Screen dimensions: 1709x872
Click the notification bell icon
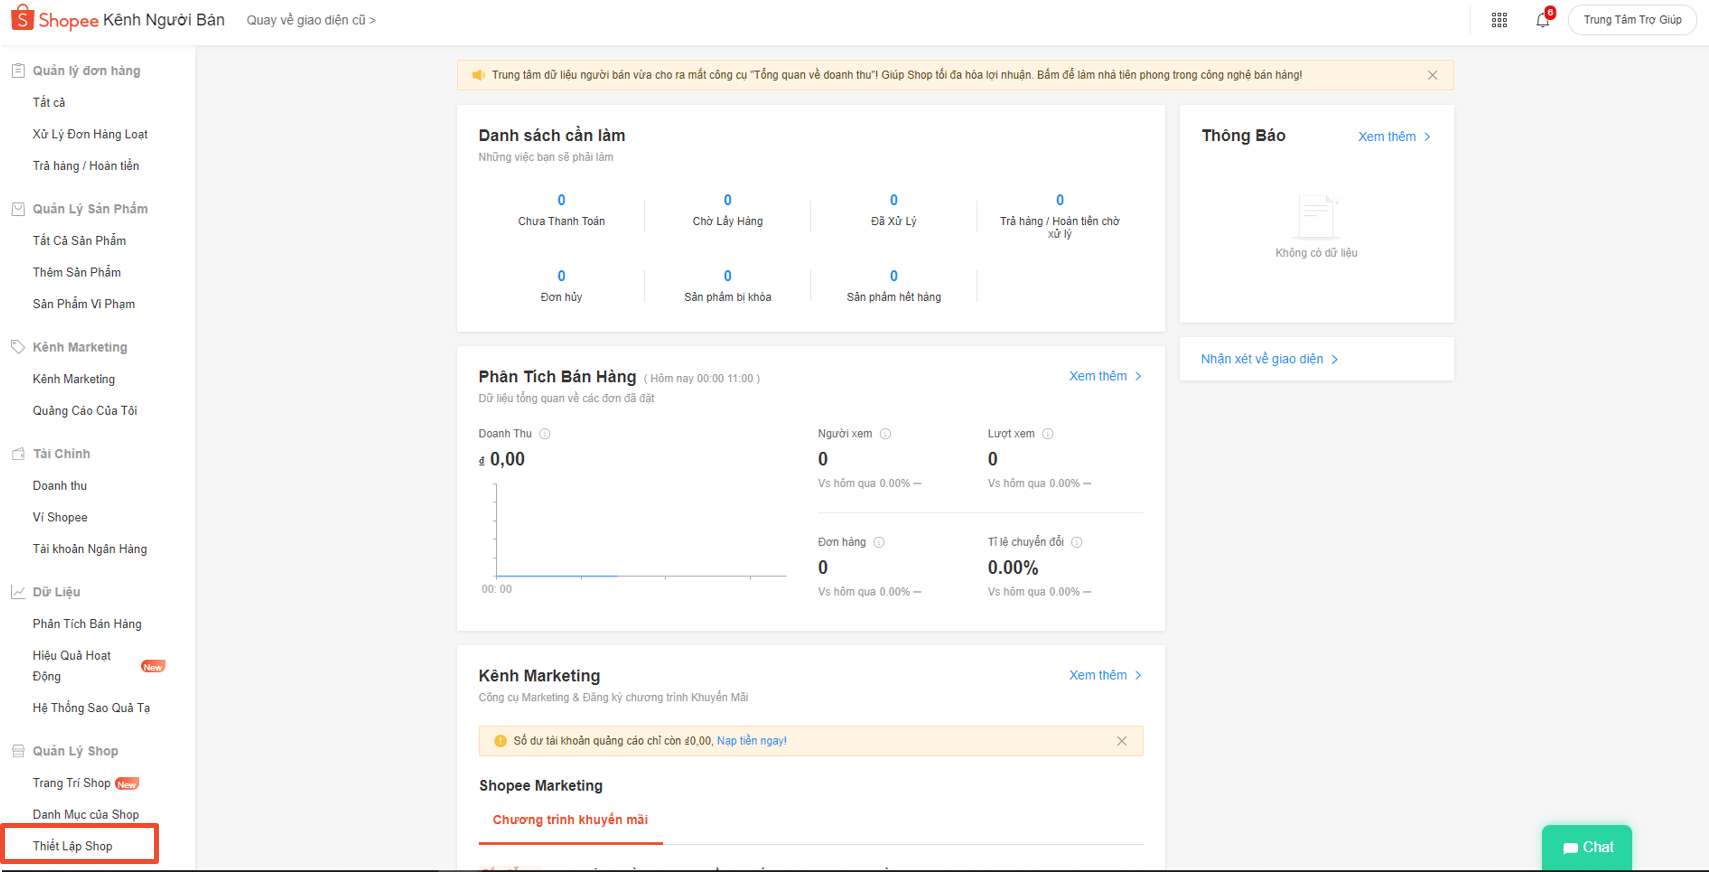1542,20
